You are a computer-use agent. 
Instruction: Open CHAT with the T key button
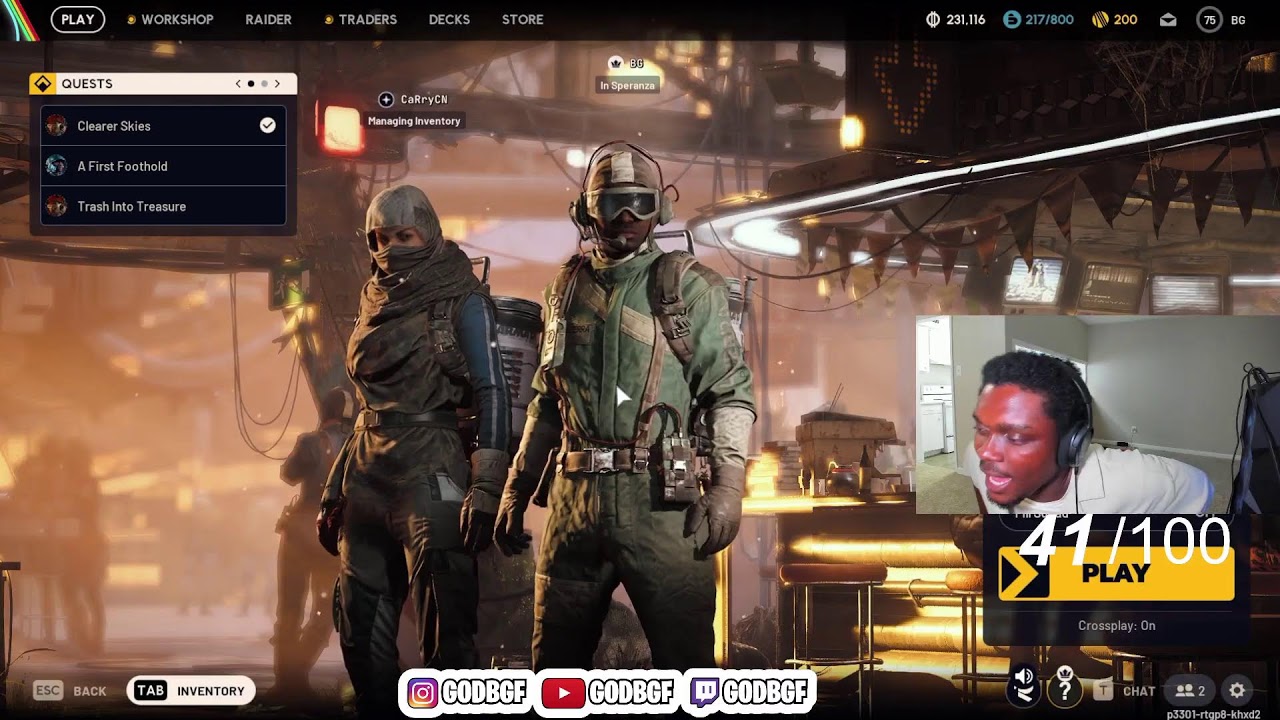(1125, 690)
